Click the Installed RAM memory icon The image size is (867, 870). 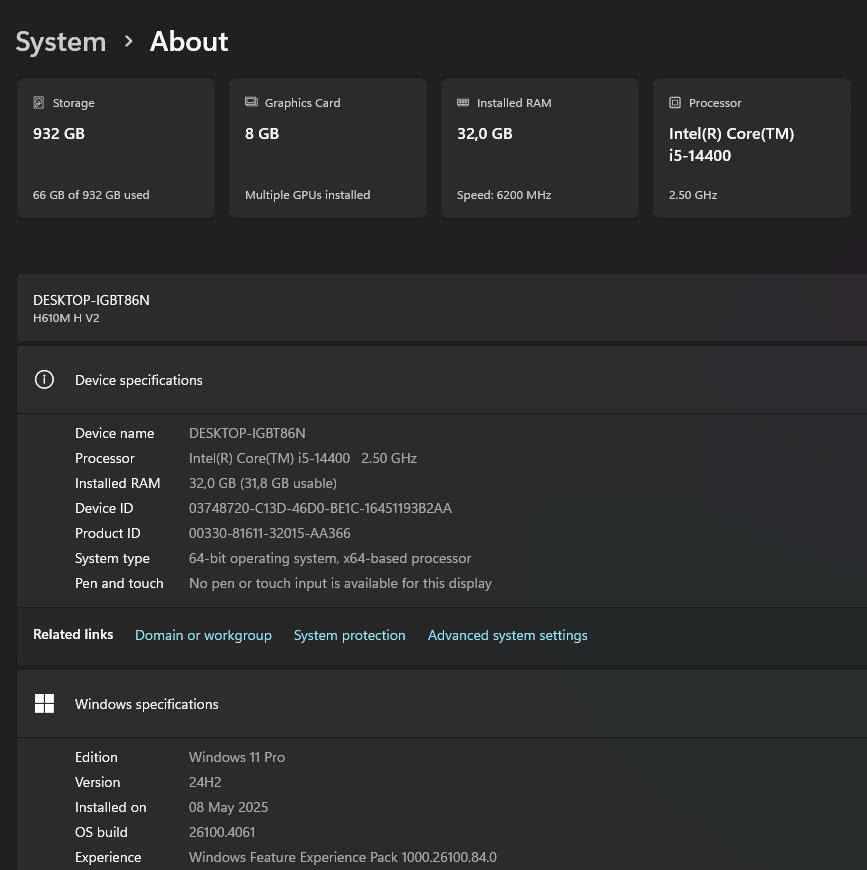(463, 102)
